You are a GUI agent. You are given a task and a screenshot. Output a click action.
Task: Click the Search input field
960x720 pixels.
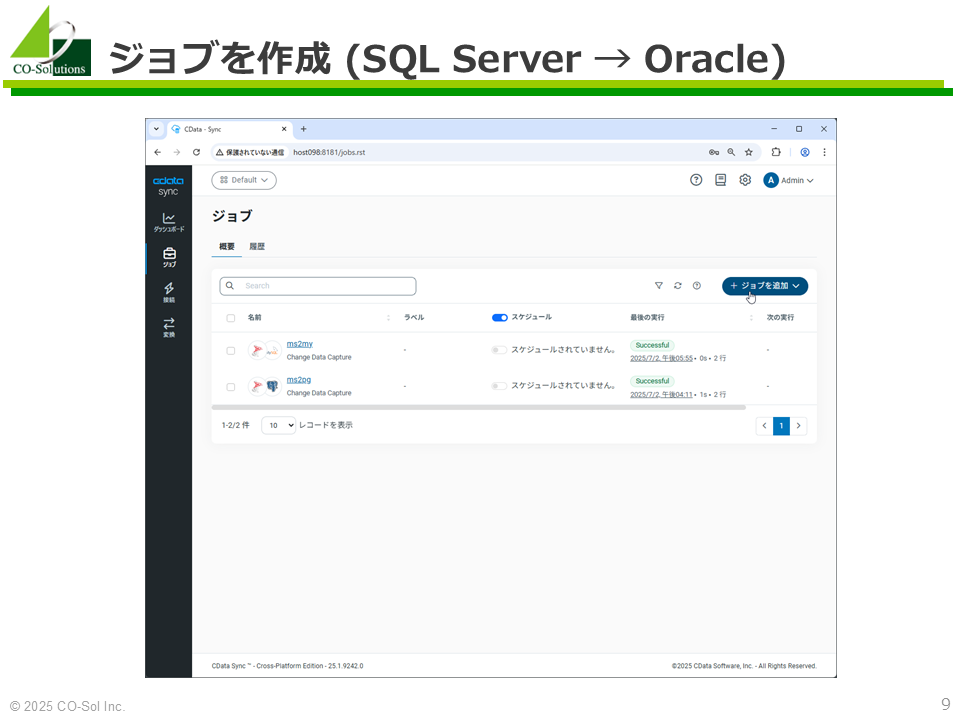coord(318,286)
